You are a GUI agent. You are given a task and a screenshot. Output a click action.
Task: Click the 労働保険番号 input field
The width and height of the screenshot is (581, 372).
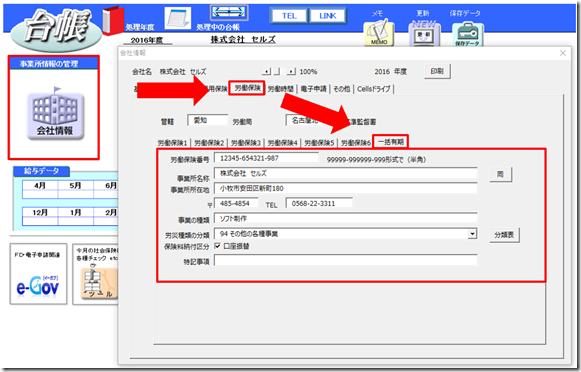pyautogui.click(x=266, y=158)
